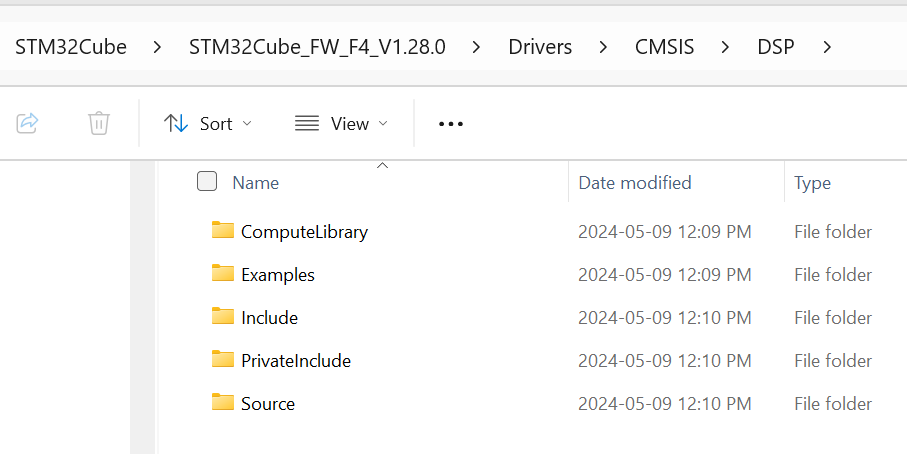Click the Share icon in toolbar
Screen dimensions: 907x454
coord(28,123)
